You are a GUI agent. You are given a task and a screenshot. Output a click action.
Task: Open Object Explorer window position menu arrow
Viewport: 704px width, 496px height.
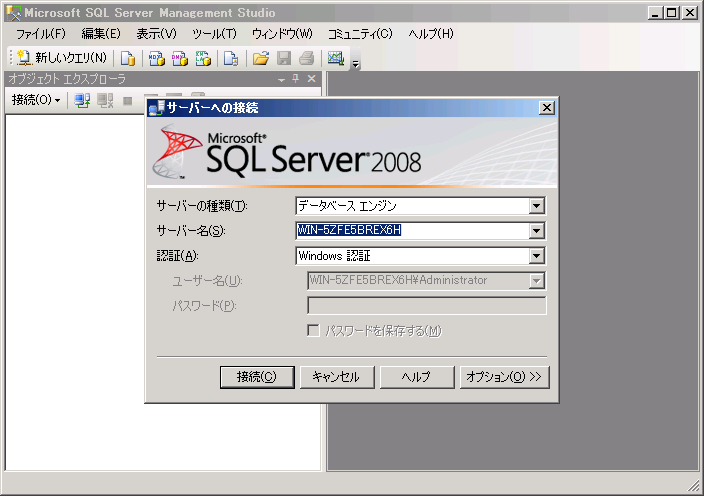(282, 79)
